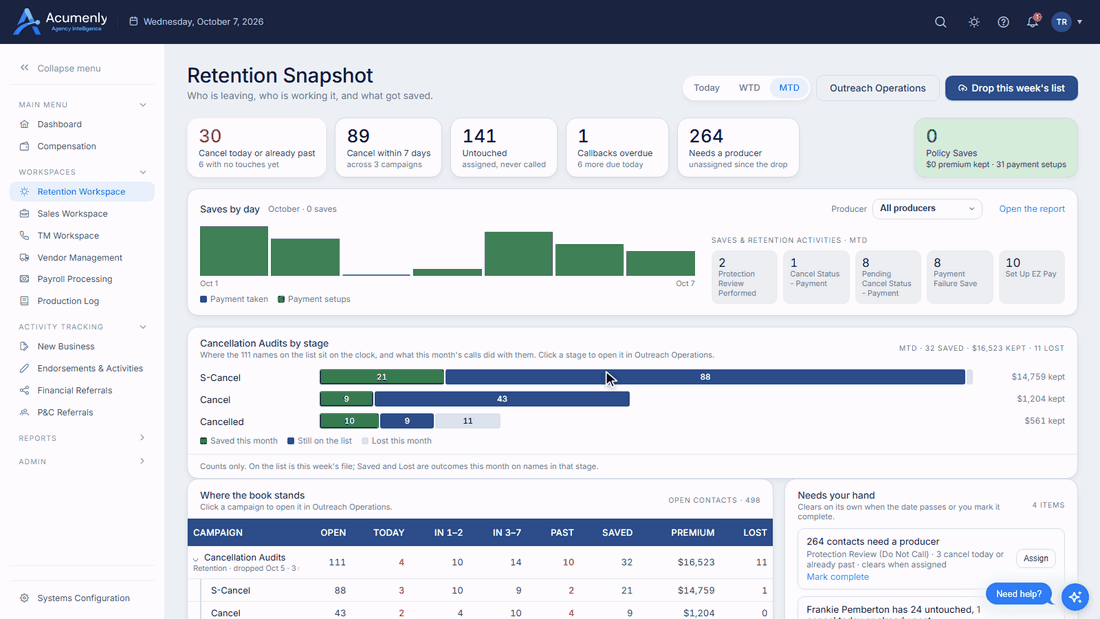1100x619 pixels.
Task: Click the Vendor Management truck icon
Action: point(25,258)
